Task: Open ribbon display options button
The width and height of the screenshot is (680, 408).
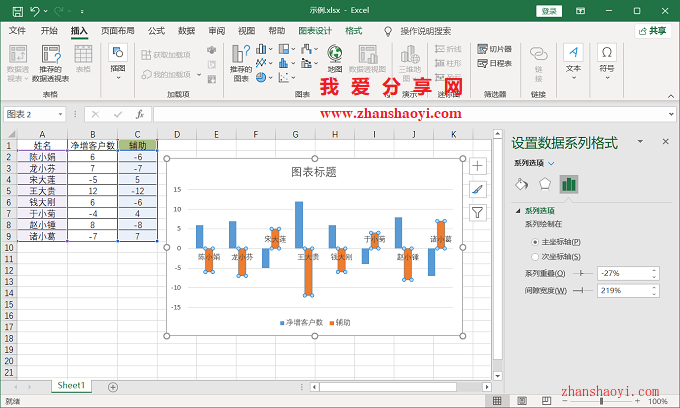Action: coord(580,11)
